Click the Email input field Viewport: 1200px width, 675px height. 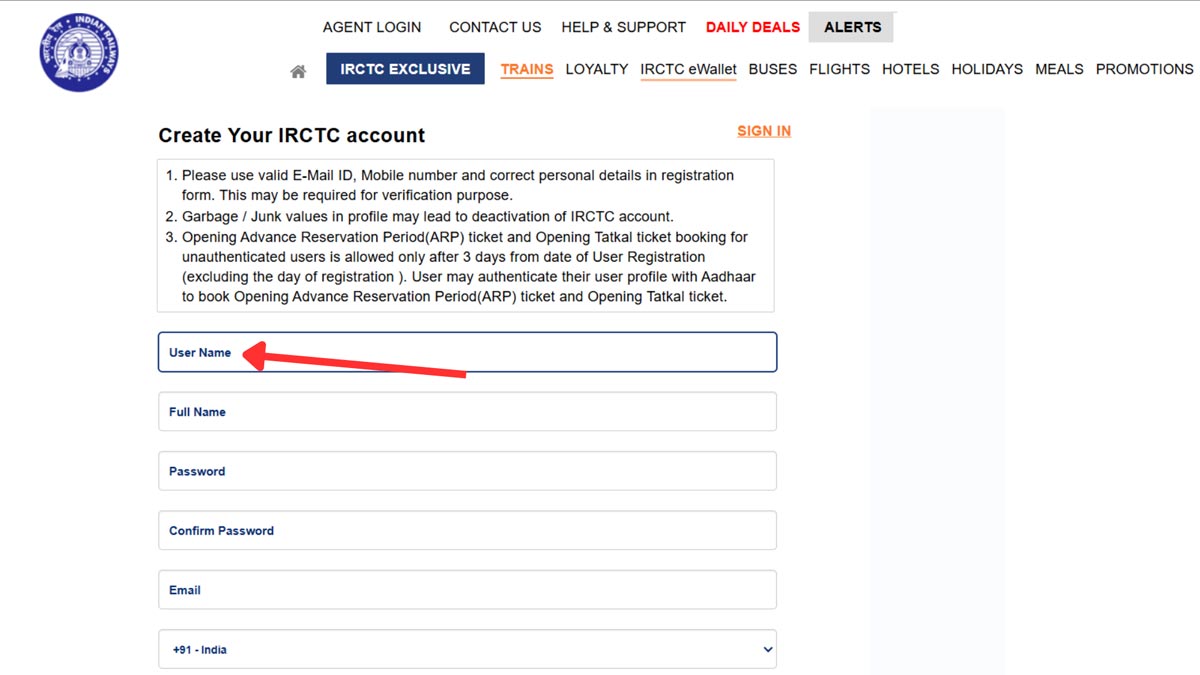coord(466,589)
